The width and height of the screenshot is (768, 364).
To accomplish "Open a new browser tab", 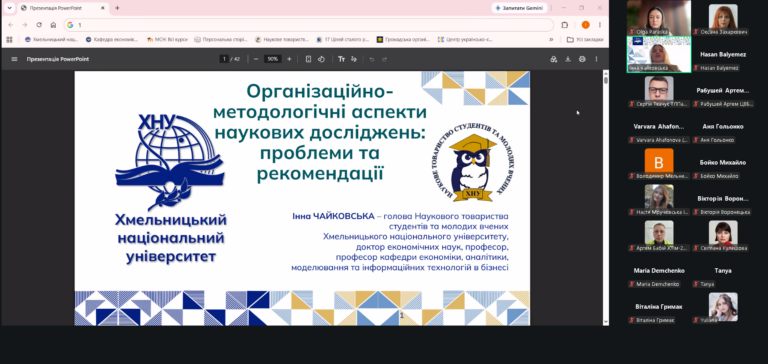I will click(117, 8).
